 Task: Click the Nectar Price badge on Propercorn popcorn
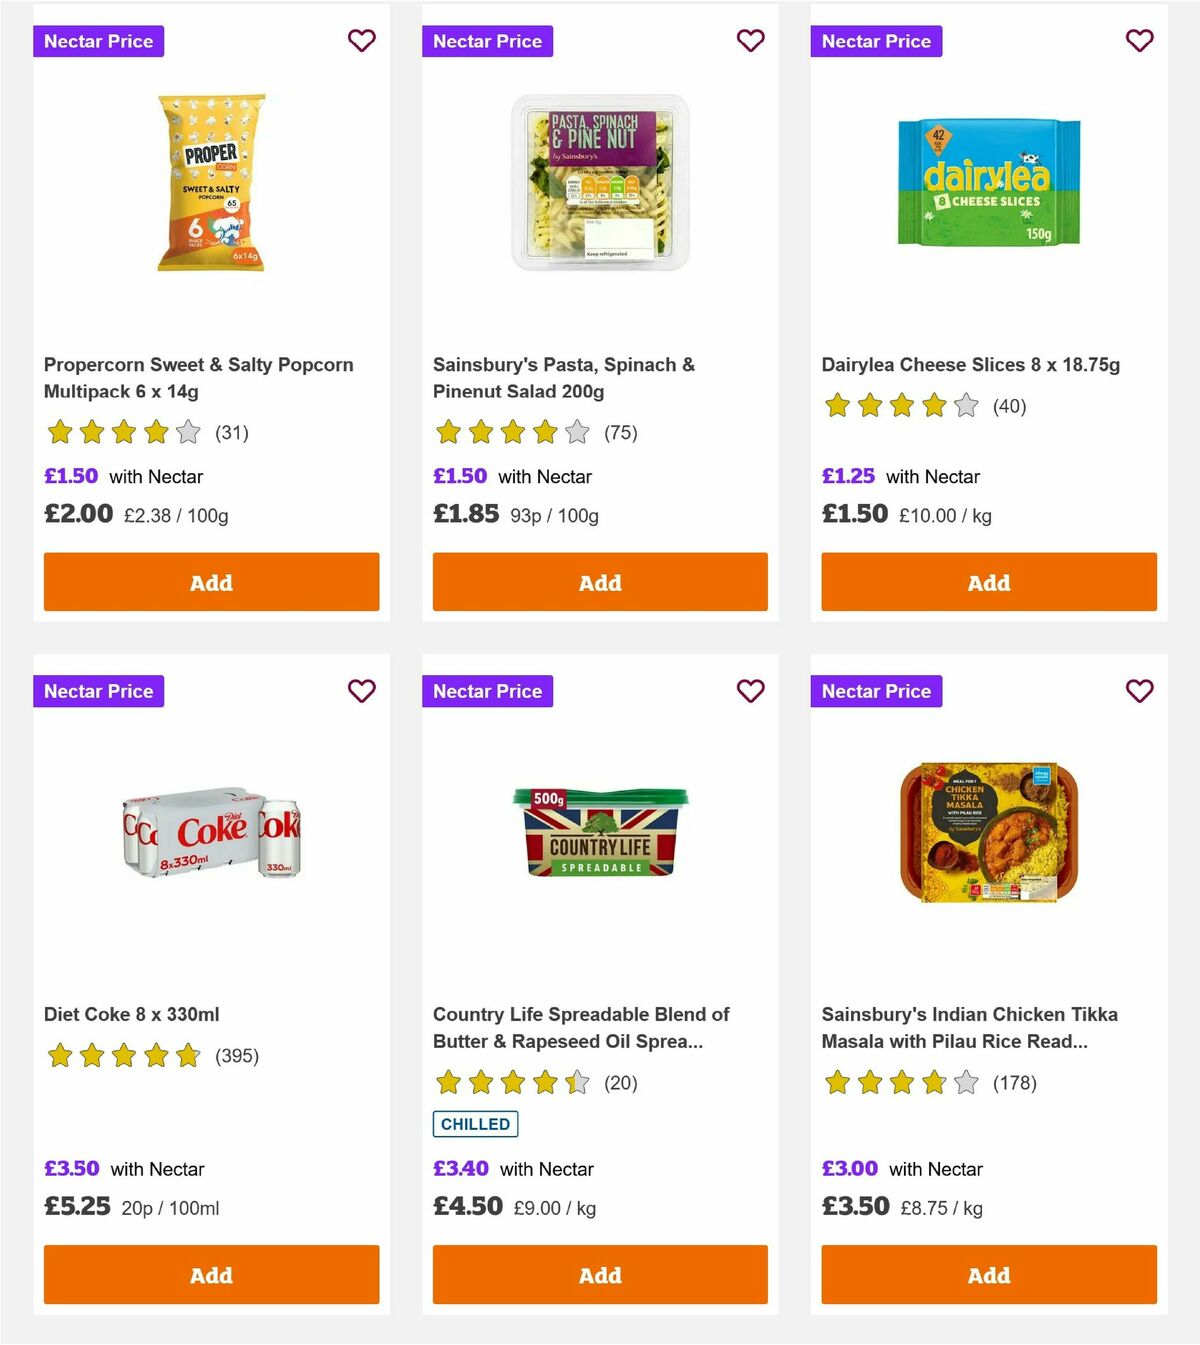tap(98, 41)
